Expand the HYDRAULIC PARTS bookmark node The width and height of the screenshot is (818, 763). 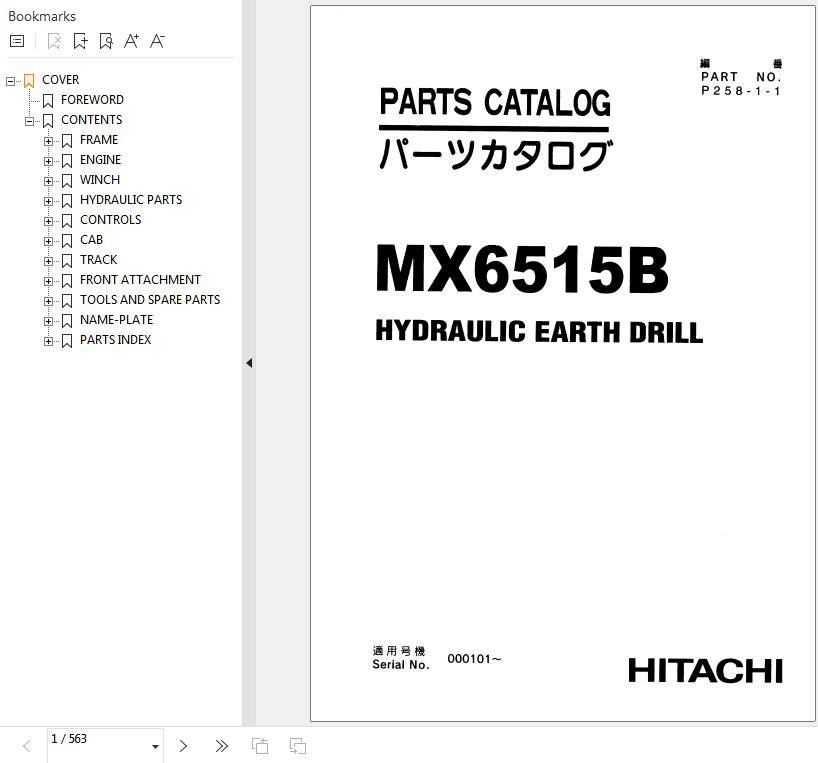point(48,201)
